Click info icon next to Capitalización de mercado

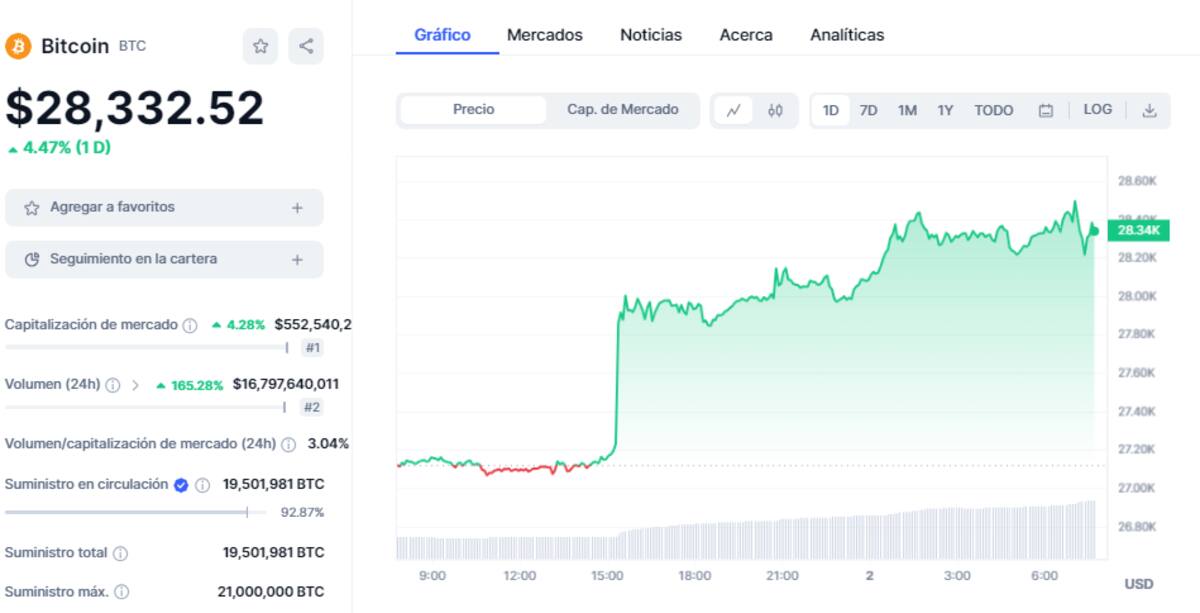[190, 325]
